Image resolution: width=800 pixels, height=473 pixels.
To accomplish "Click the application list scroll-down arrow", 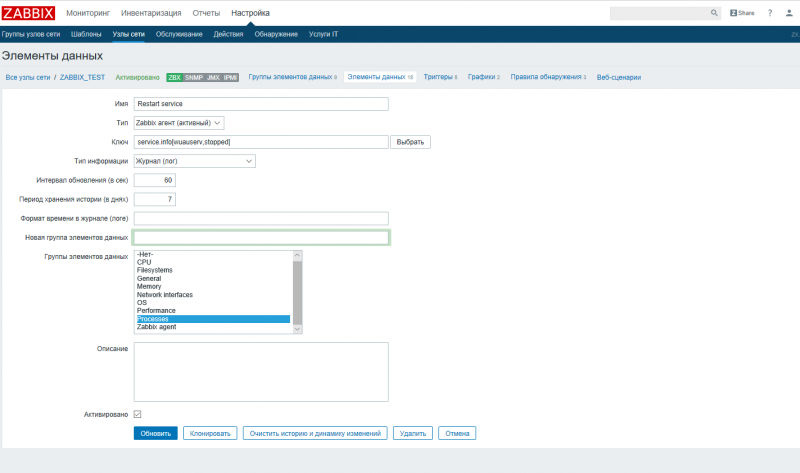I will tap(297, 329).
